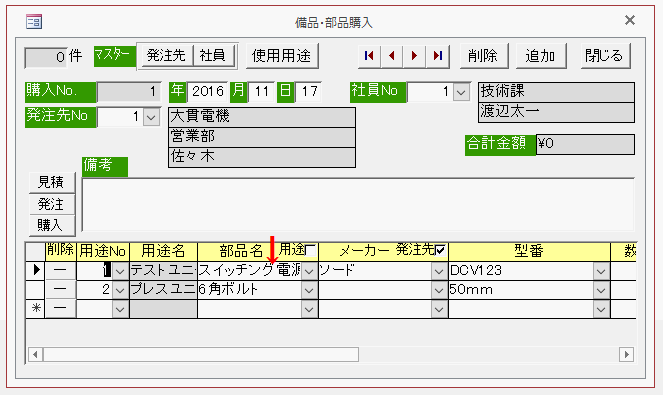Toggle the 用途 checkbox in header
The image size is (663, 395).
pyautogui.click(x=310, y=251)
